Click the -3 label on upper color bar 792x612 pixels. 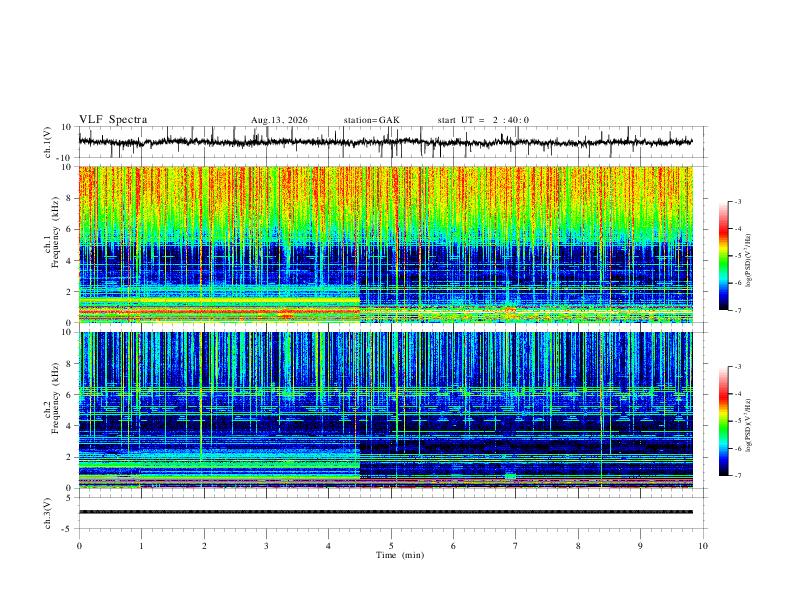[737, 201]
